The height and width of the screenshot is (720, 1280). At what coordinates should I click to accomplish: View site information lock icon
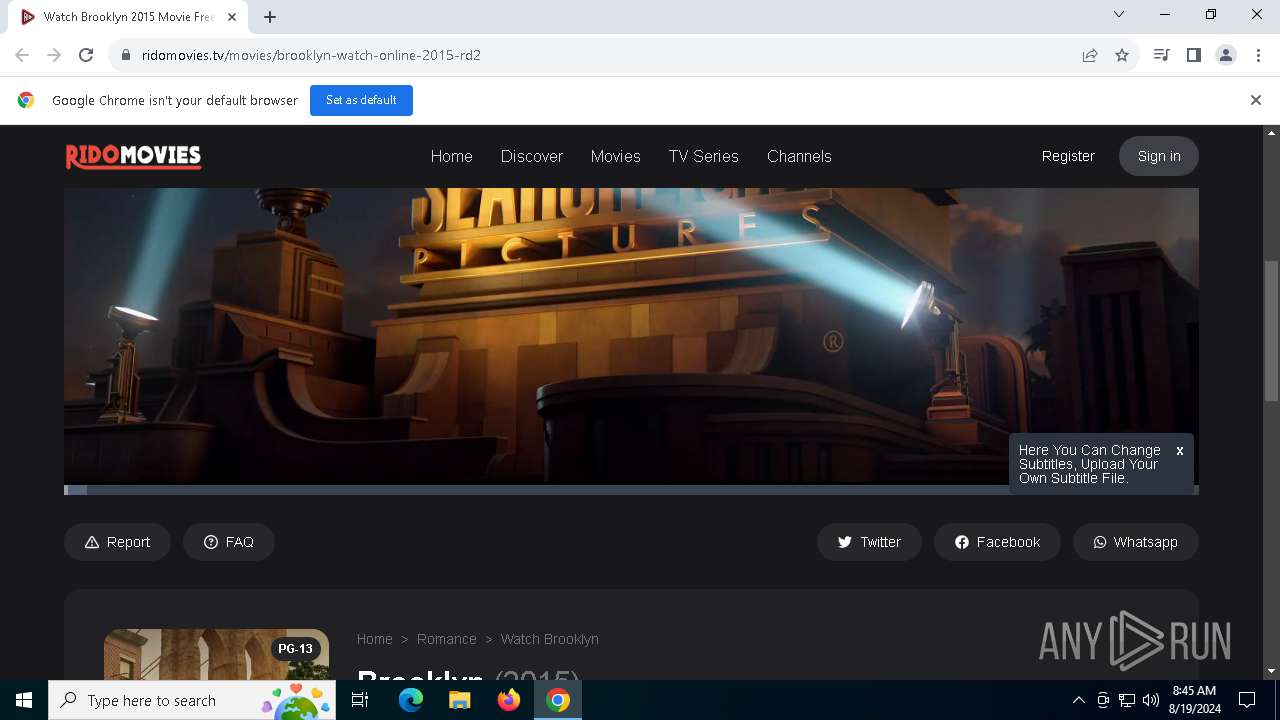coord(125,55)
